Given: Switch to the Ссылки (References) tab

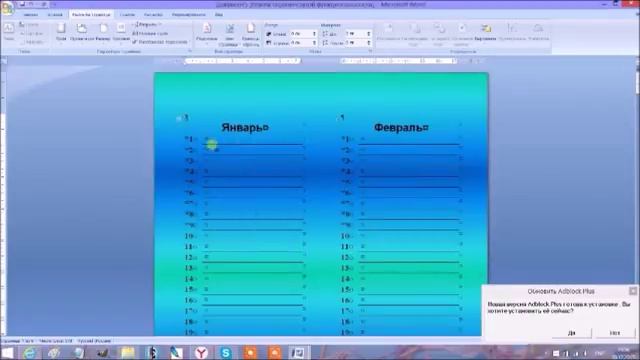Looking at the screenshot, I should tap(127, 15).
